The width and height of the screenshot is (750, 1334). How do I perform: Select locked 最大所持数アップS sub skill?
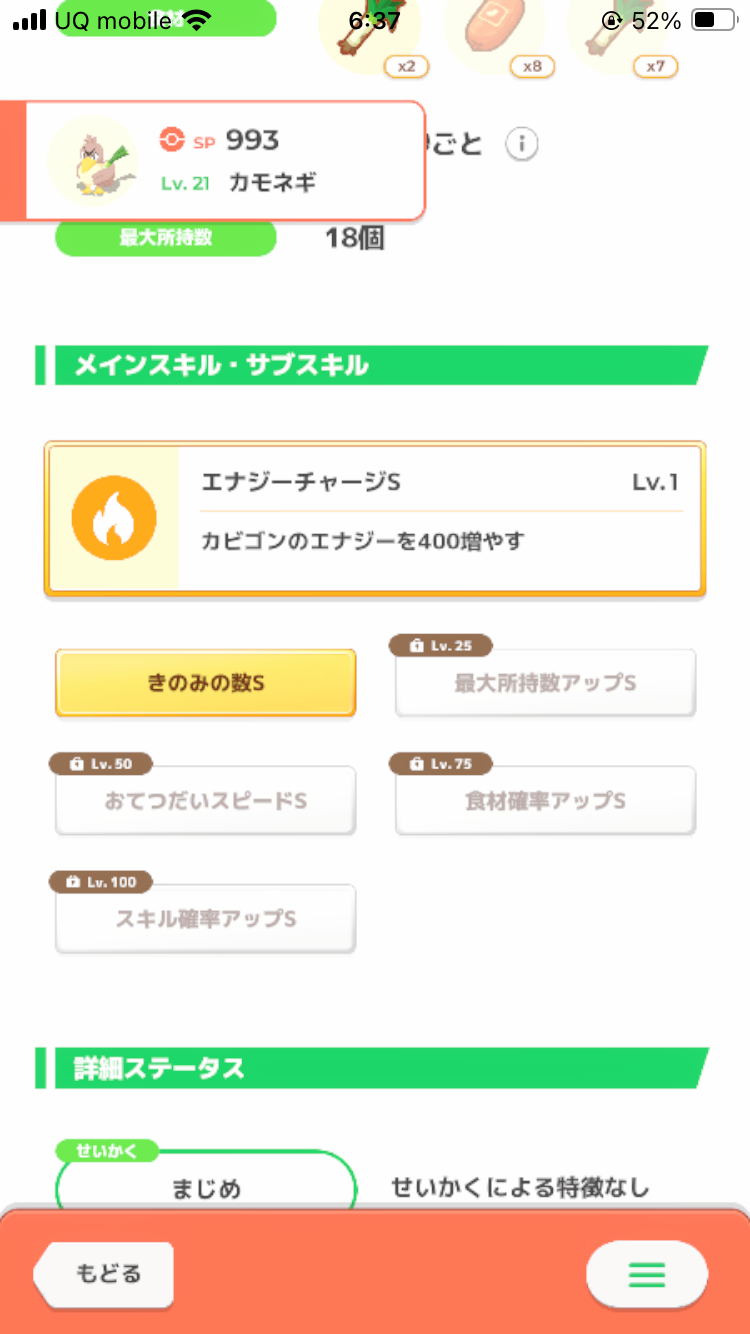pyautogui.click(x=546, y=683)
